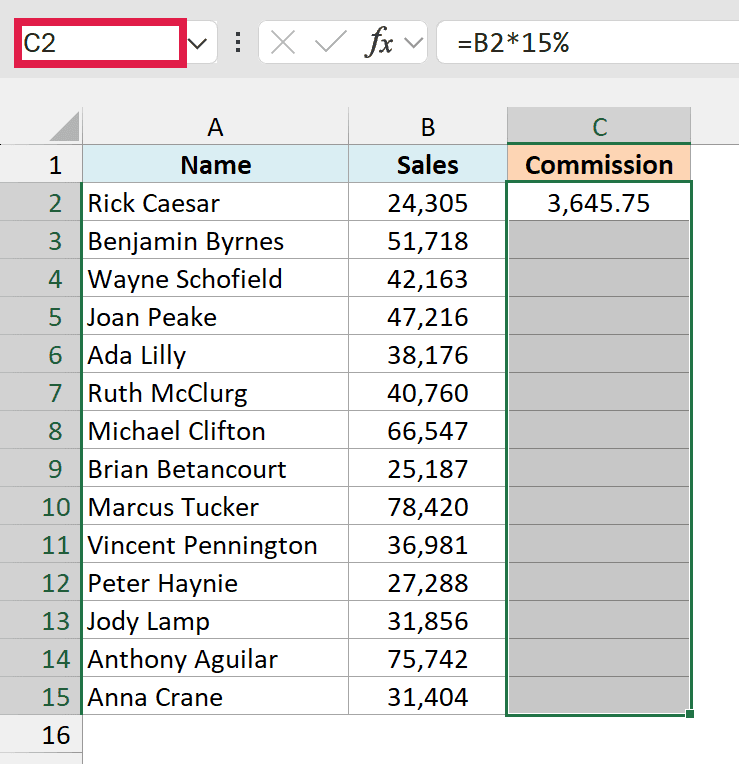This screenshot has width=739, height=764.
Task: Click sales value 38,176
Action: [428, 355]
